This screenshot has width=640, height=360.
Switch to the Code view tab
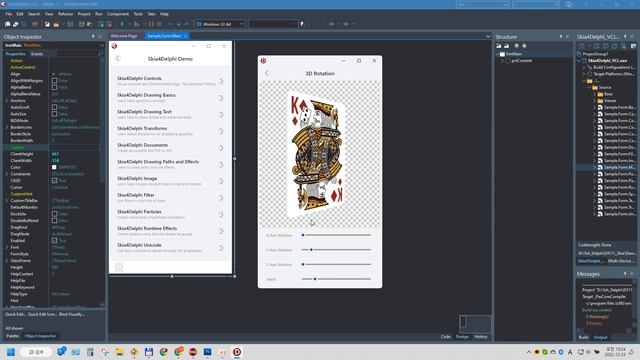click(445, 337)
